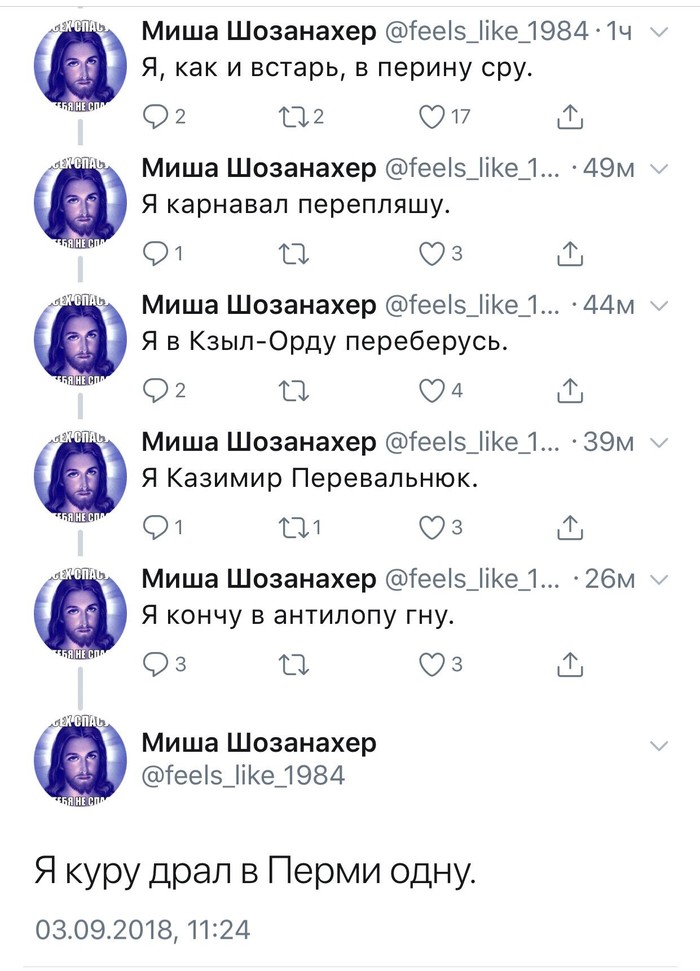Reply to the "Кзыл-Орду переберусь" tweet
Image resolution: width=700 pixels, height=971 pixels.
click(x=157, y=389)
